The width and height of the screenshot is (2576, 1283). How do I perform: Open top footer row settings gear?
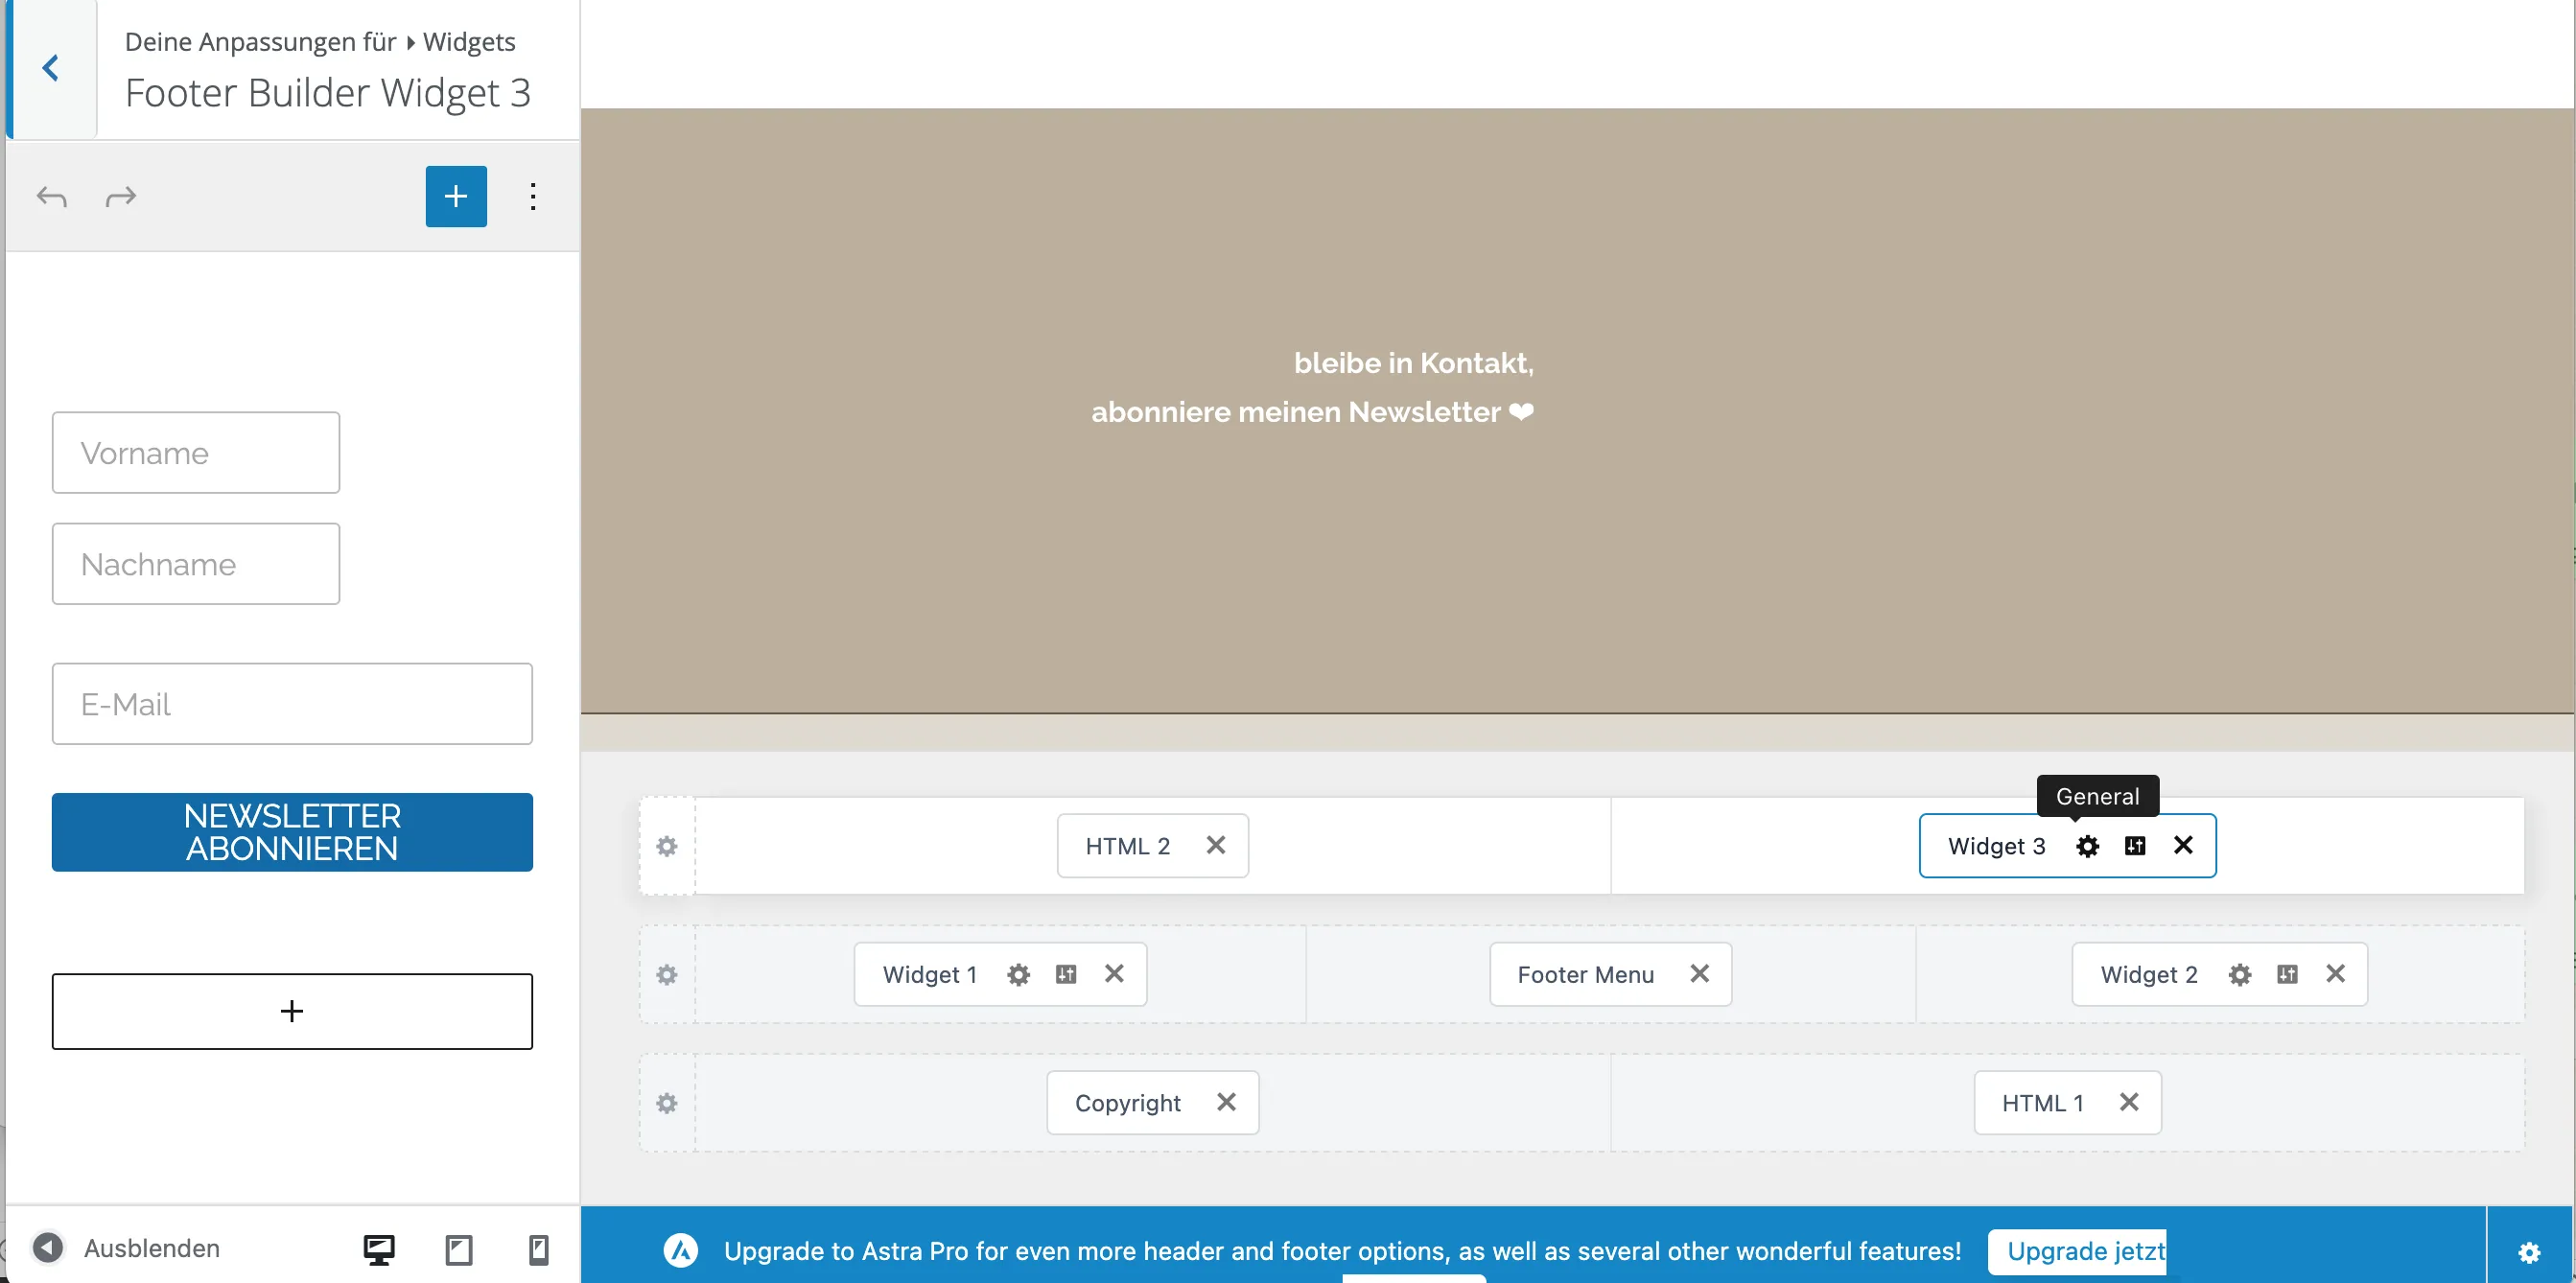[x=667, y=846]
